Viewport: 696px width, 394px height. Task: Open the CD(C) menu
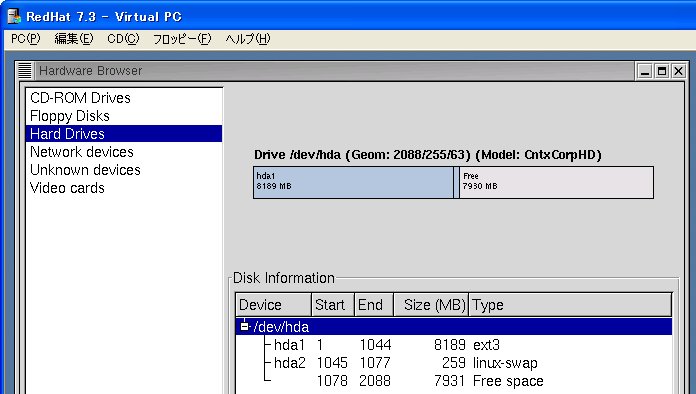(x=123, y=39)
